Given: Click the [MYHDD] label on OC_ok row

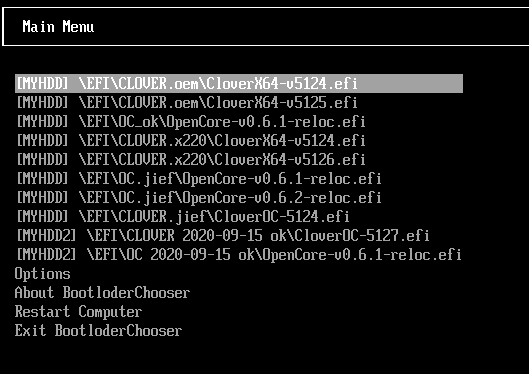Looking at the screenshot, I should [x=43, y=121].
